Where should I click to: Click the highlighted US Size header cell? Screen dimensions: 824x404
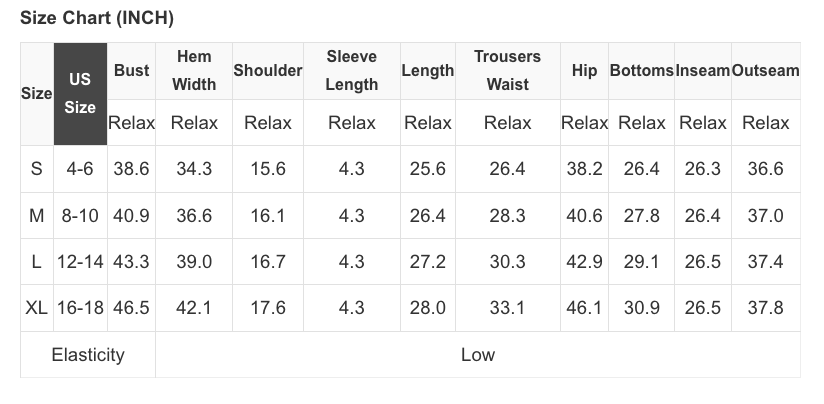80,93
